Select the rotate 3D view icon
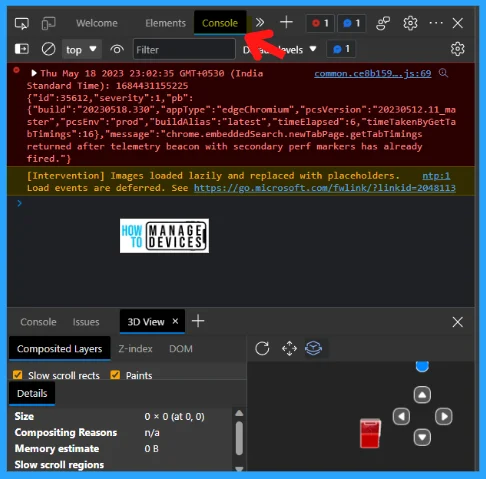This screenshot has width=486, height=479. [x=314, y=349]
